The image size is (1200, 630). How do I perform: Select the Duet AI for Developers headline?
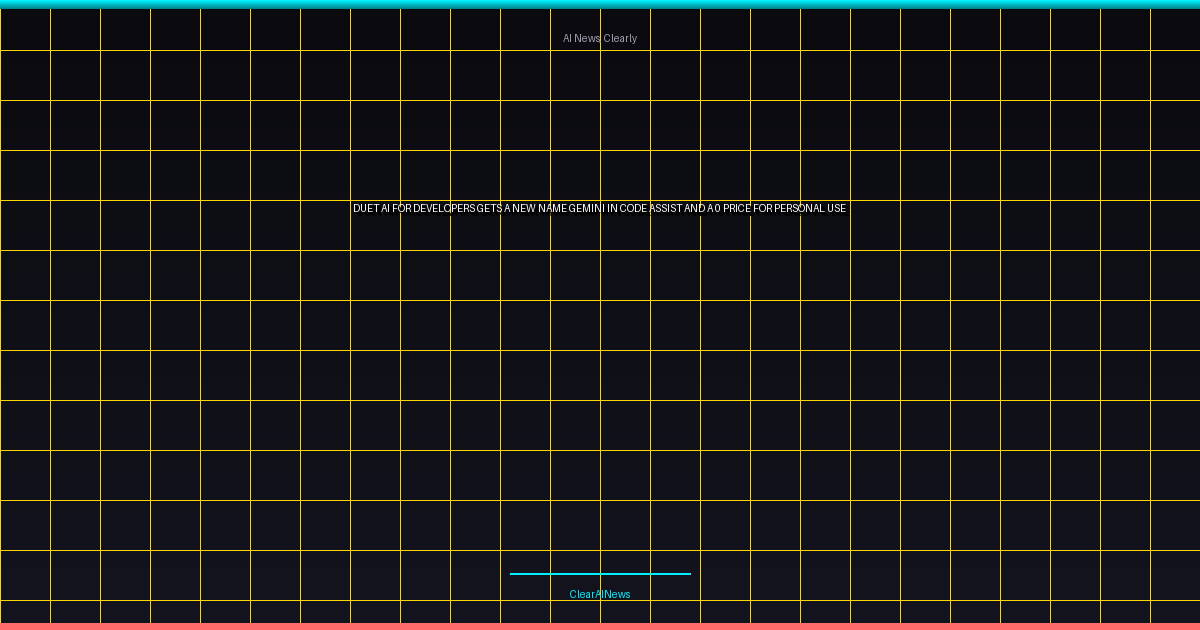pos(600,209)
